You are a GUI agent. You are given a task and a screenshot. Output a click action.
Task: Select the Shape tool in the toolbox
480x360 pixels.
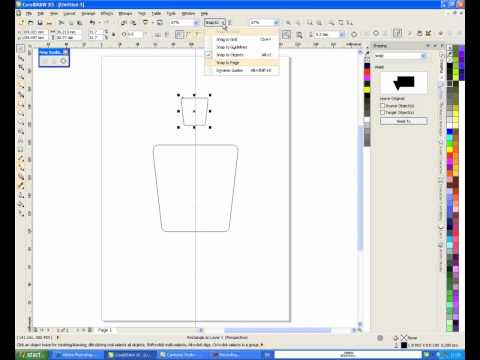21,59
